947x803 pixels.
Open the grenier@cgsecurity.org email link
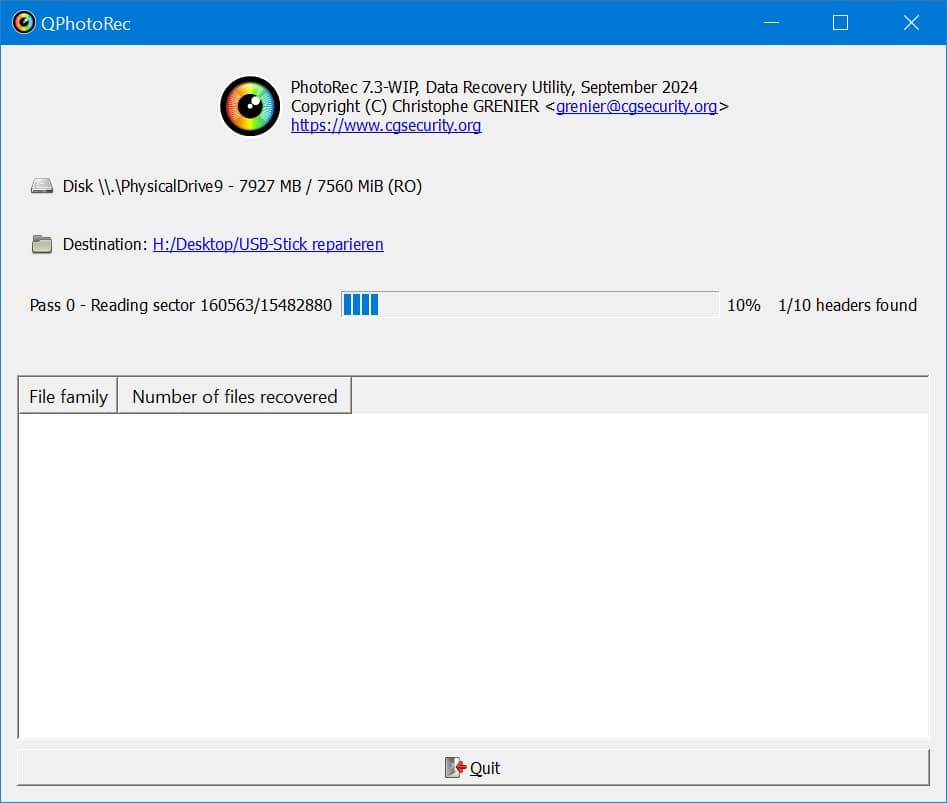click(x=637, y=106)
